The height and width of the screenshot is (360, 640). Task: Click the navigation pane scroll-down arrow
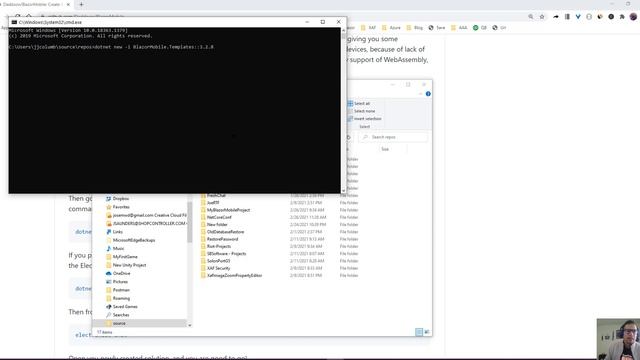189,325
